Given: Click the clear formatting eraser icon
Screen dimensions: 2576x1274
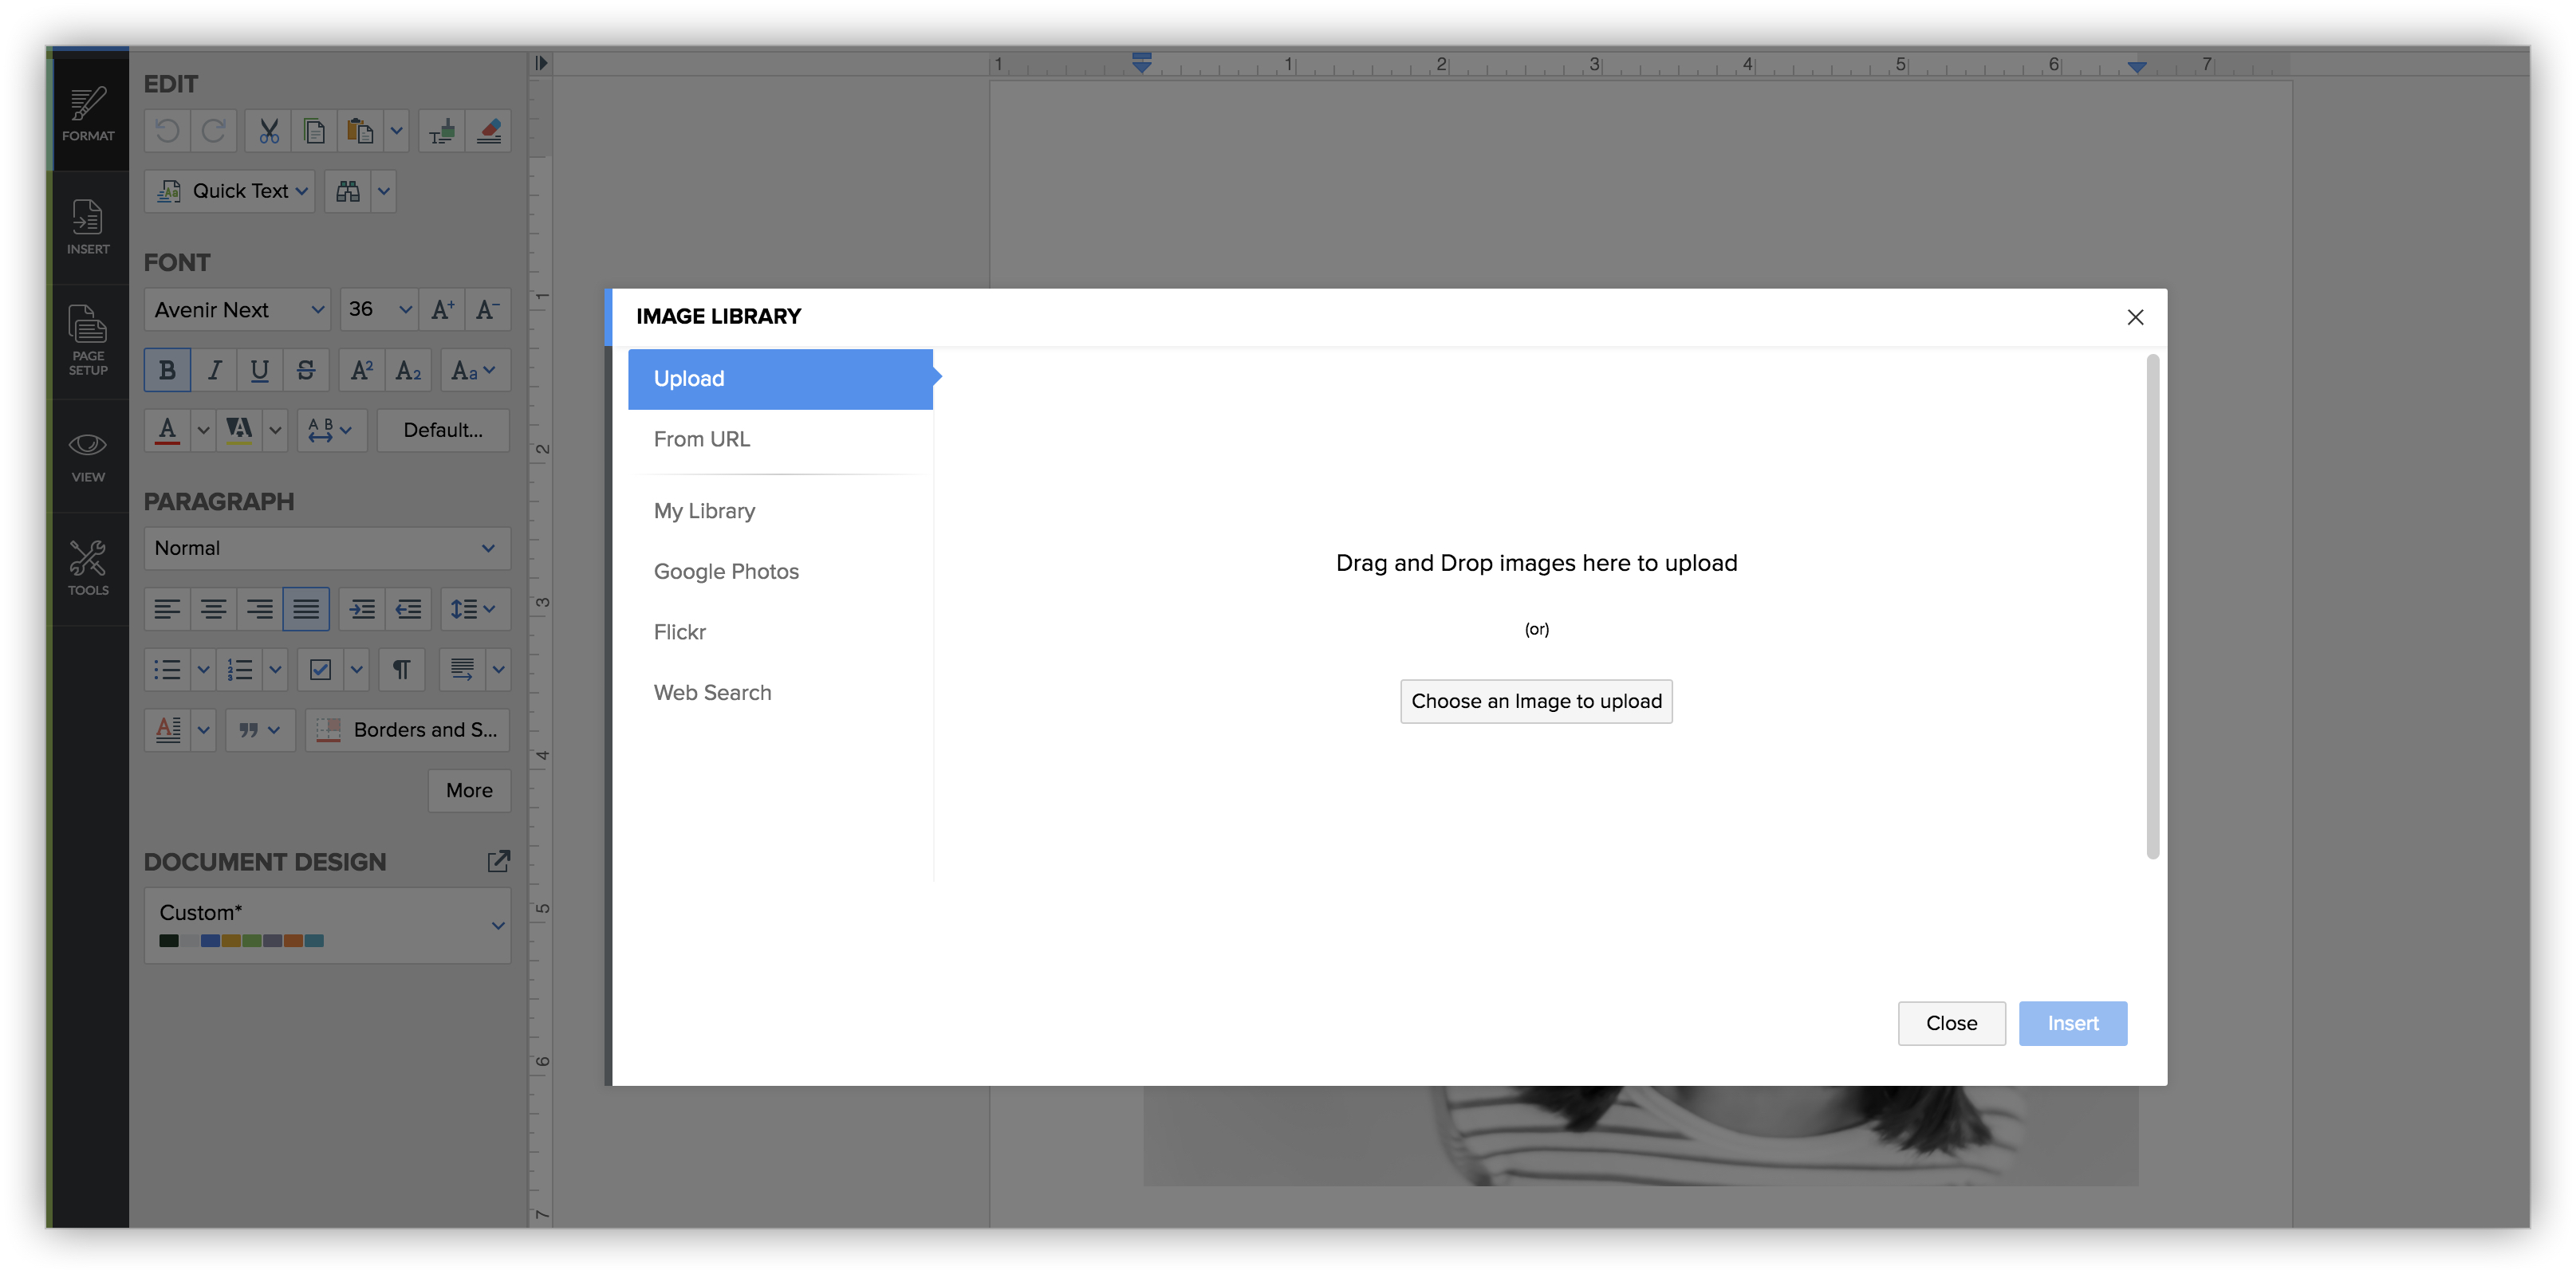Looking at the screenshot, I should [489, 131].
